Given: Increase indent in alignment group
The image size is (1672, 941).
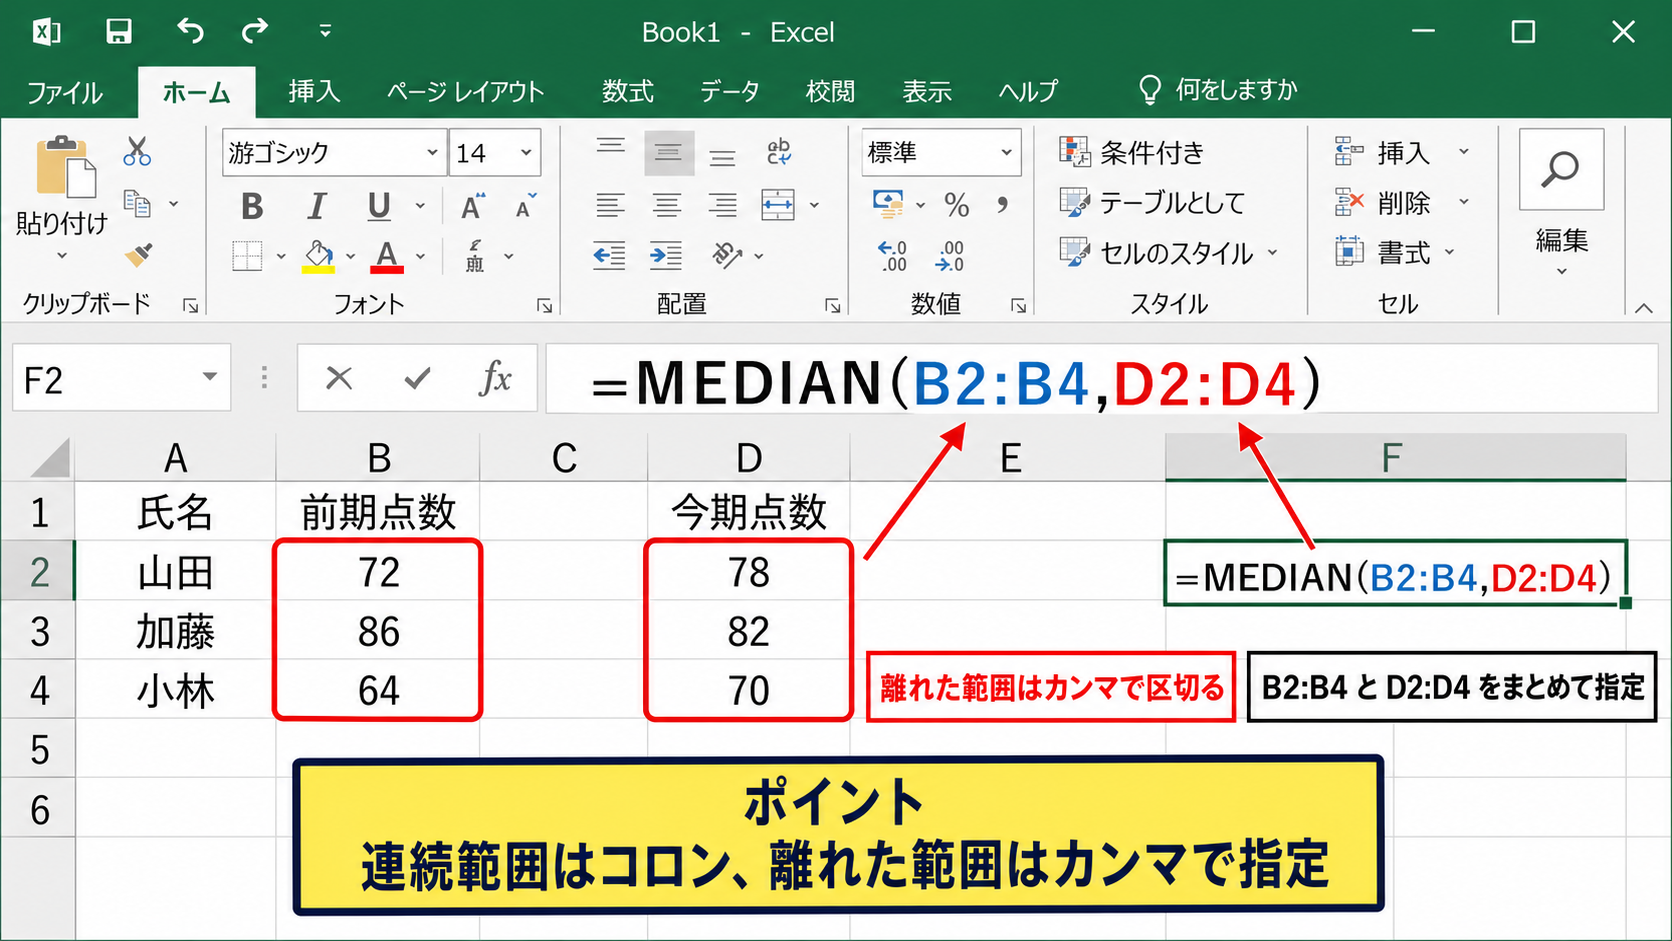Looking at the screenshot, I should [x=666, y=256].
